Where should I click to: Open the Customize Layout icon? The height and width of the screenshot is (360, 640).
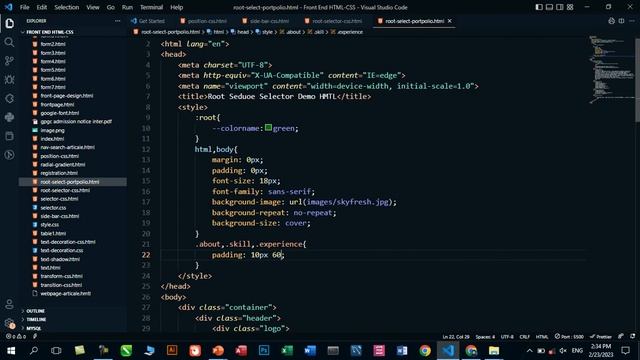coord(570,7)
